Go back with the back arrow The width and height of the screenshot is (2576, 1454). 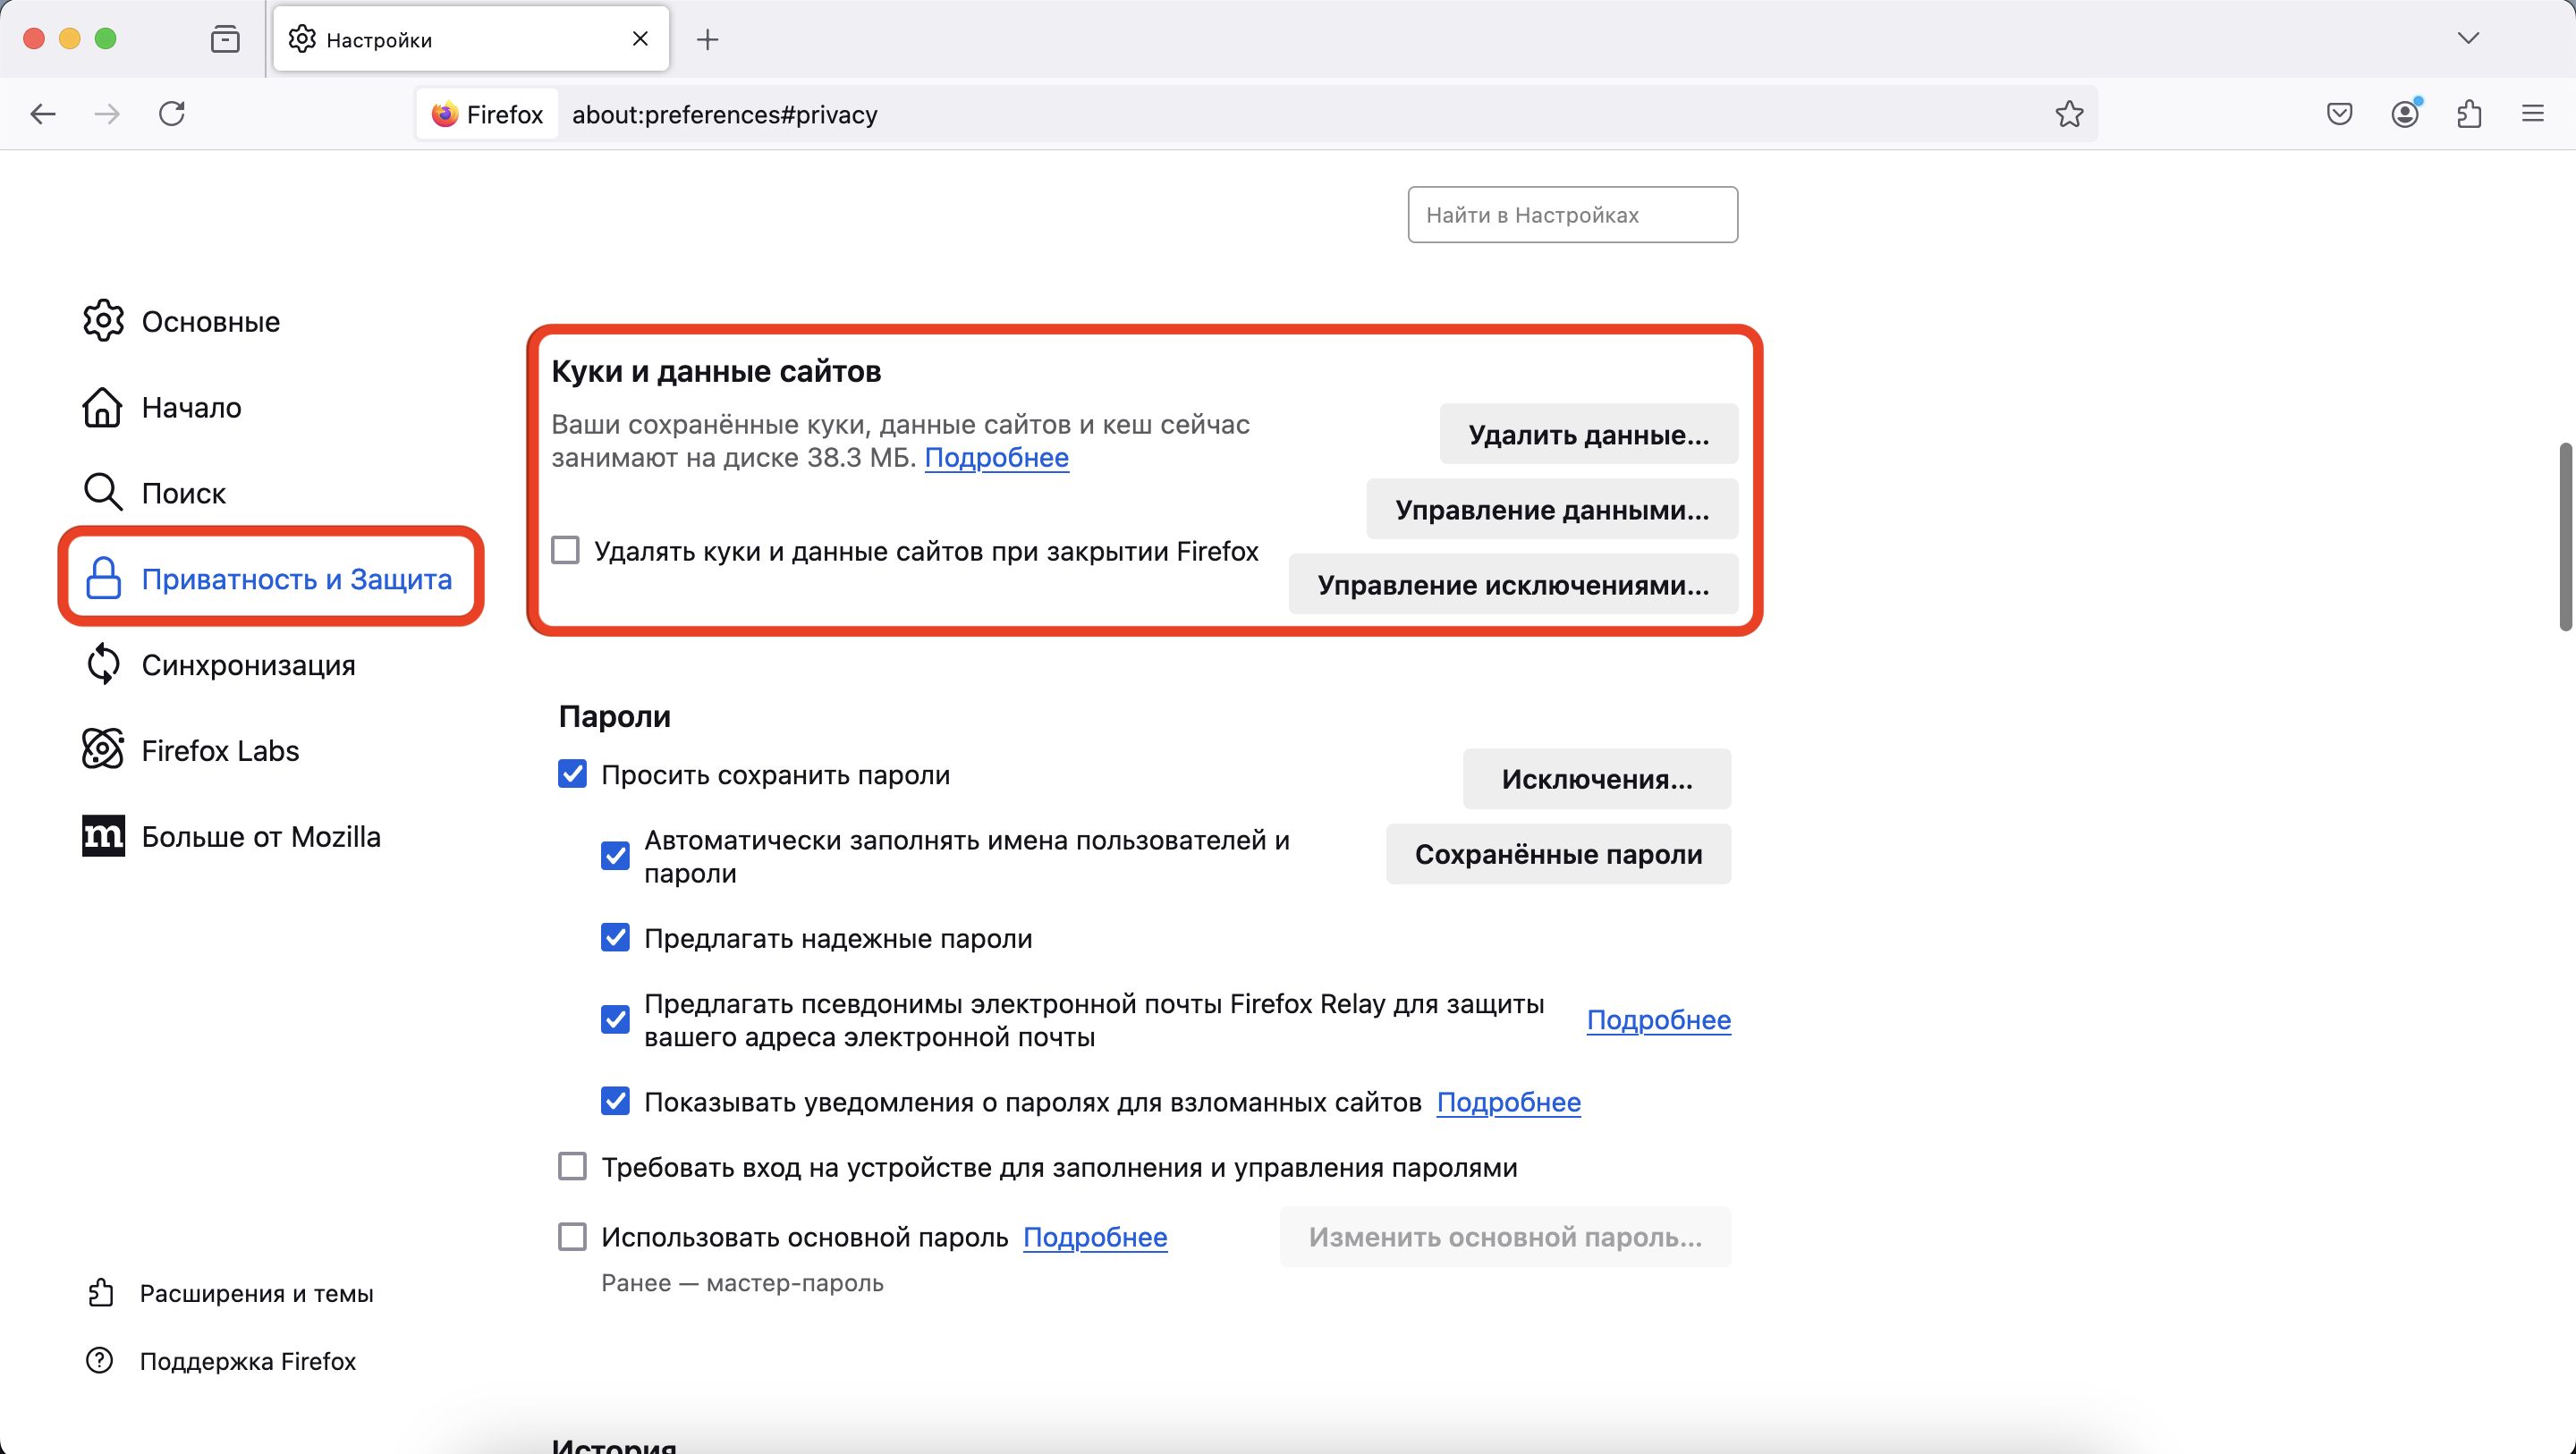43,114
